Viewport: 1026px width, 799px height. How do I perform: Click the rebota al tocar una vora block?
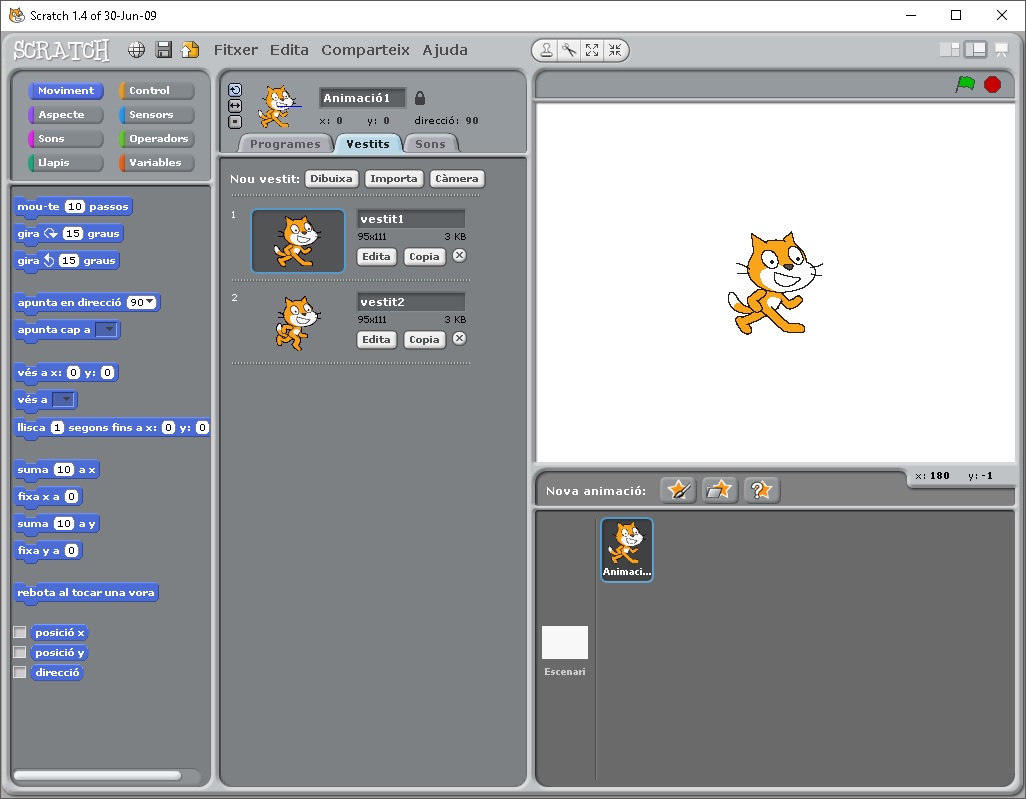pyautogui.click(x=86, y=592)
